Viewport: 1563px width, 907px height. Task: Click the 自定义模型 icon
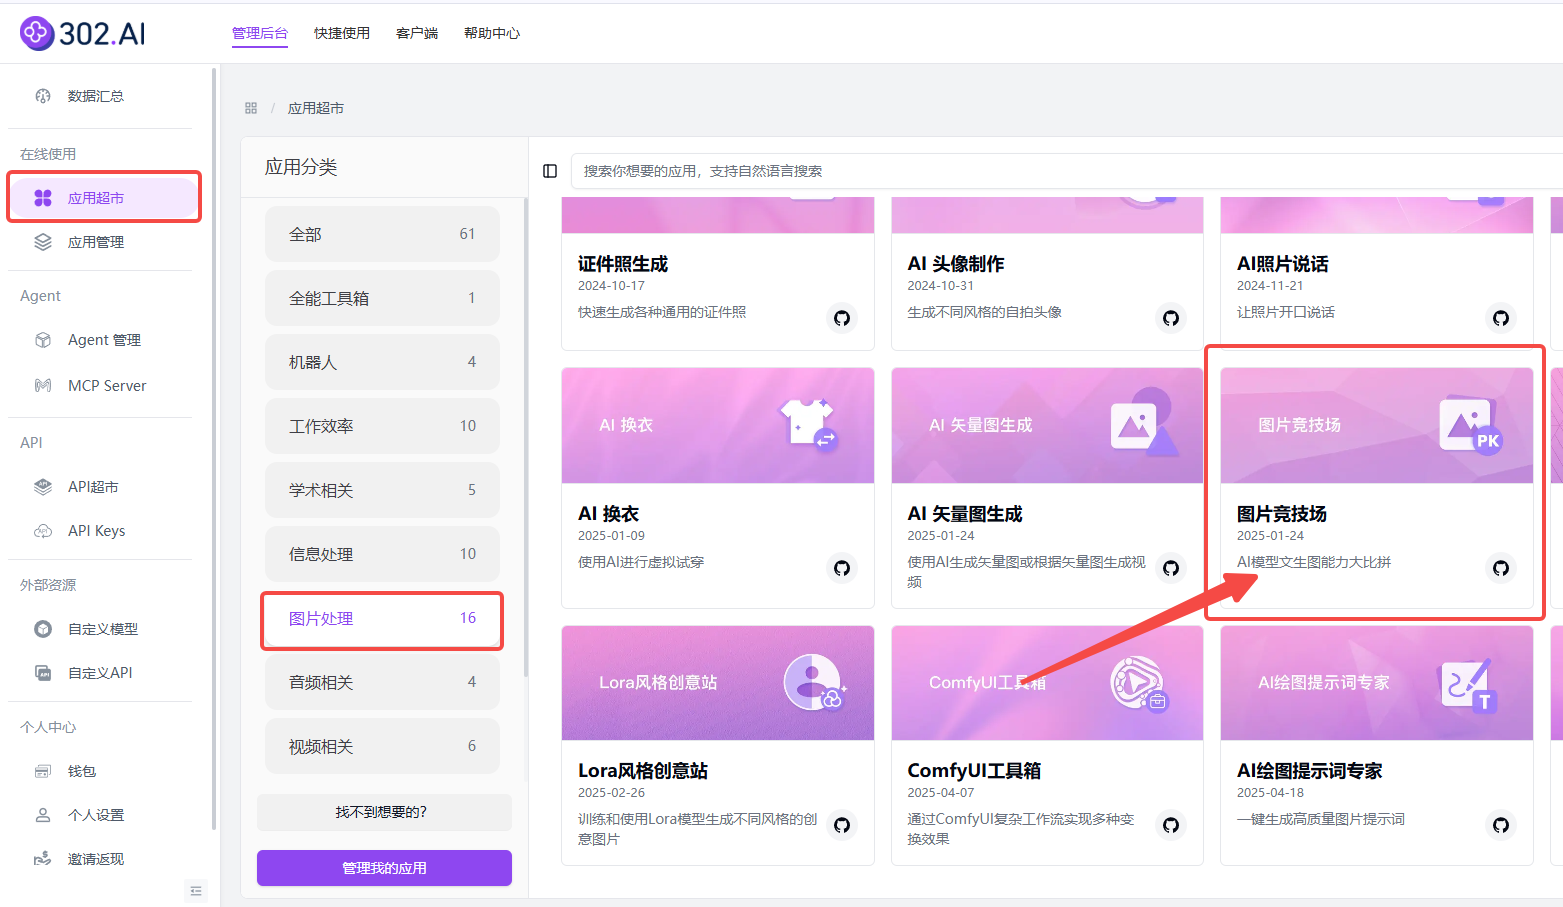(x=43, y=629)
